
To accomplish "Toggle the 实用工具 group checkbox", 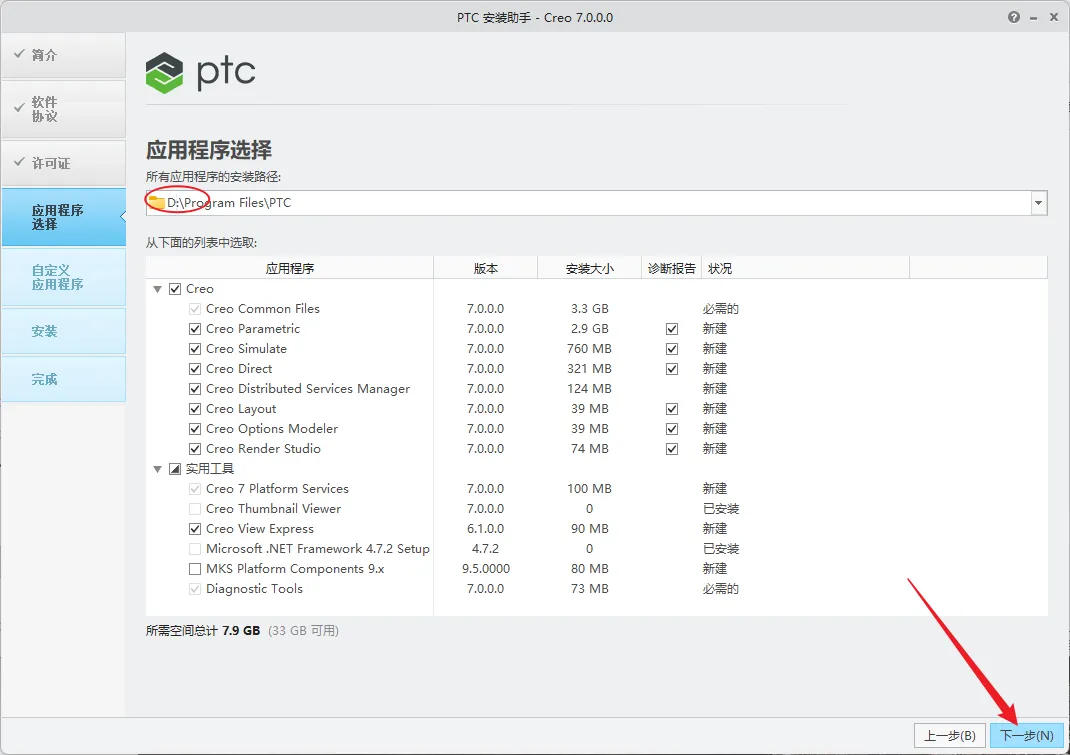I will pos(175,469).
